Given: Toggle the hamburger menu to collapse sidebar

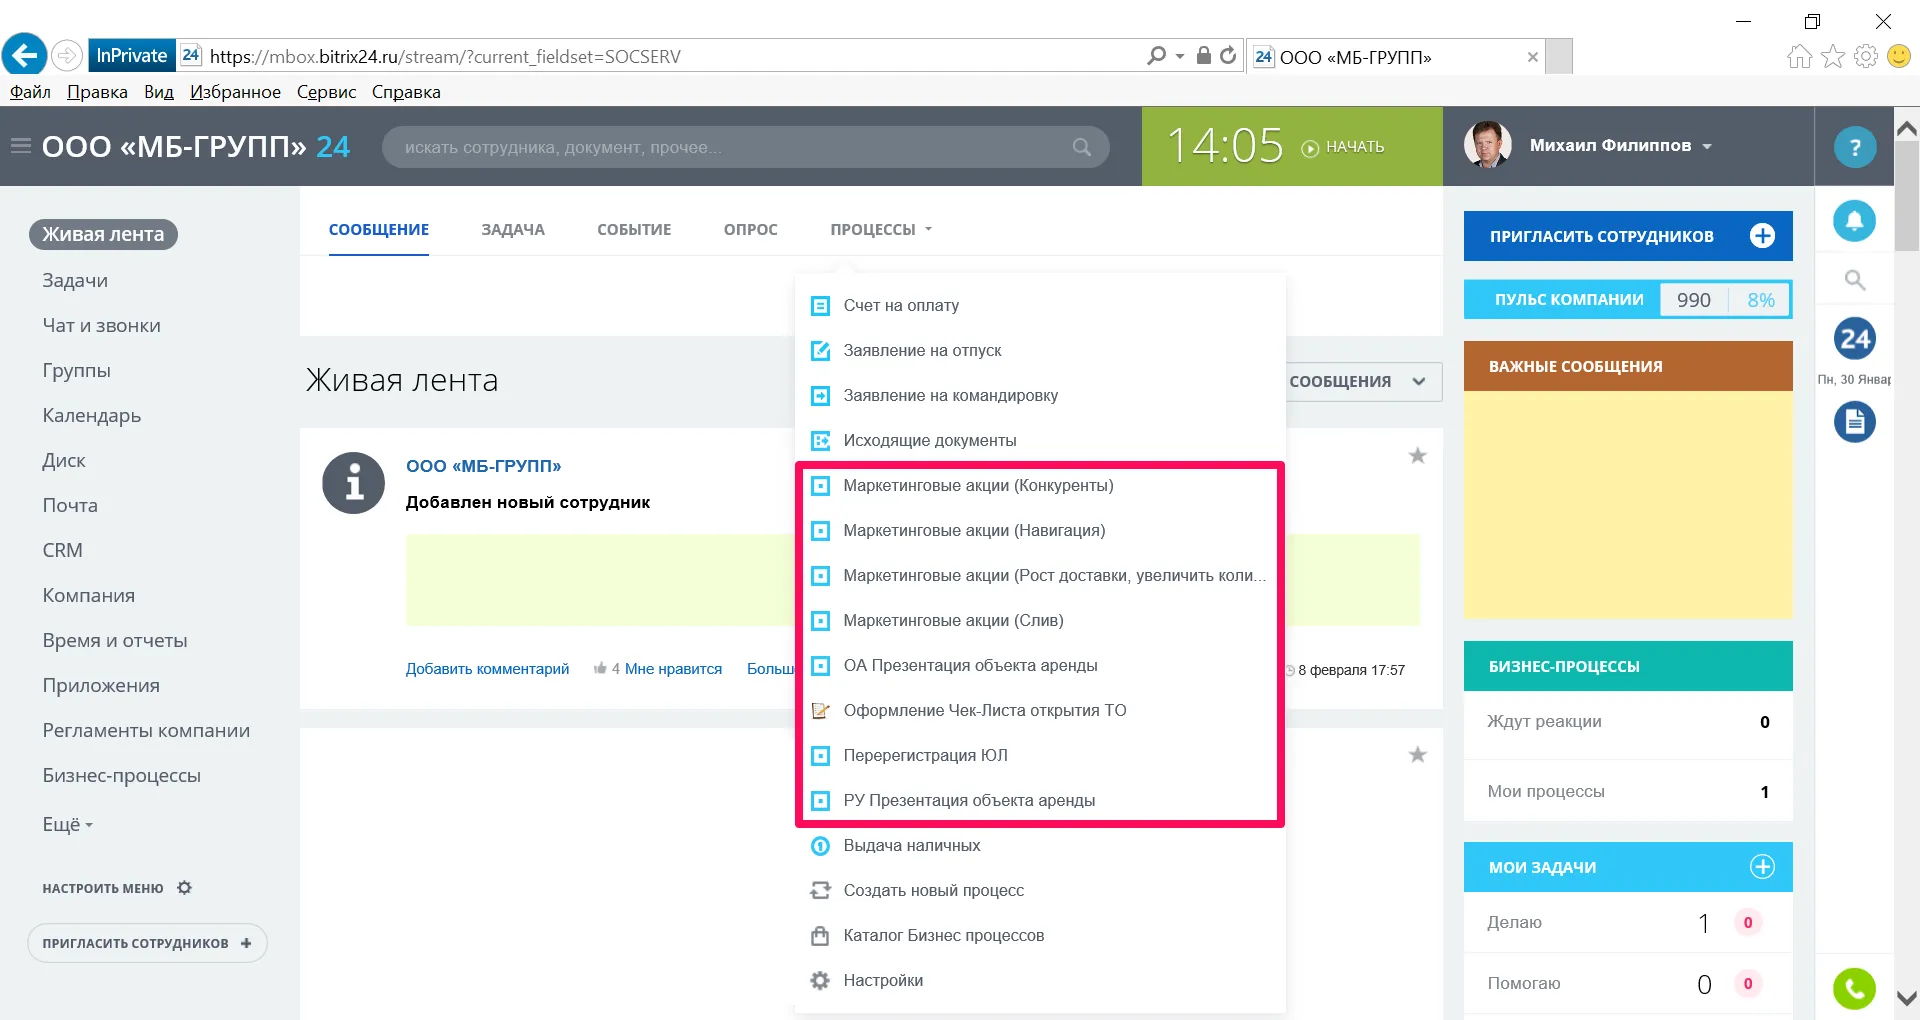Looking at the screenshot, I should (20, 147).
